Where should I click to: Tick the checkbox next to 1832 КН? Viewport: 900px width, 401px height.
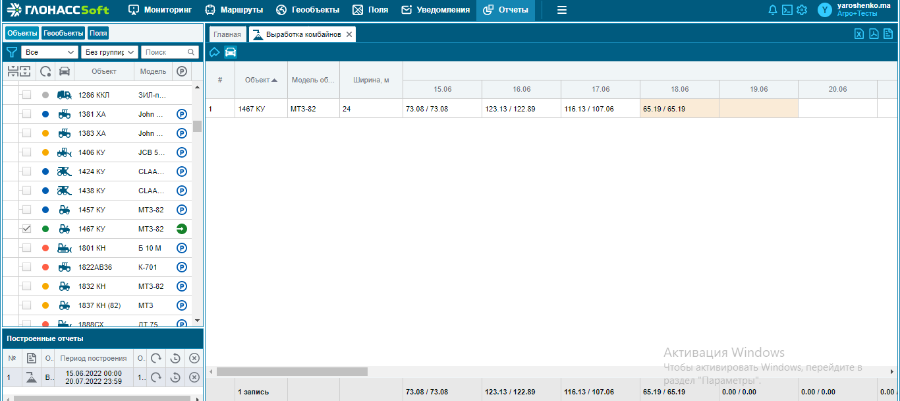[27, 286]
